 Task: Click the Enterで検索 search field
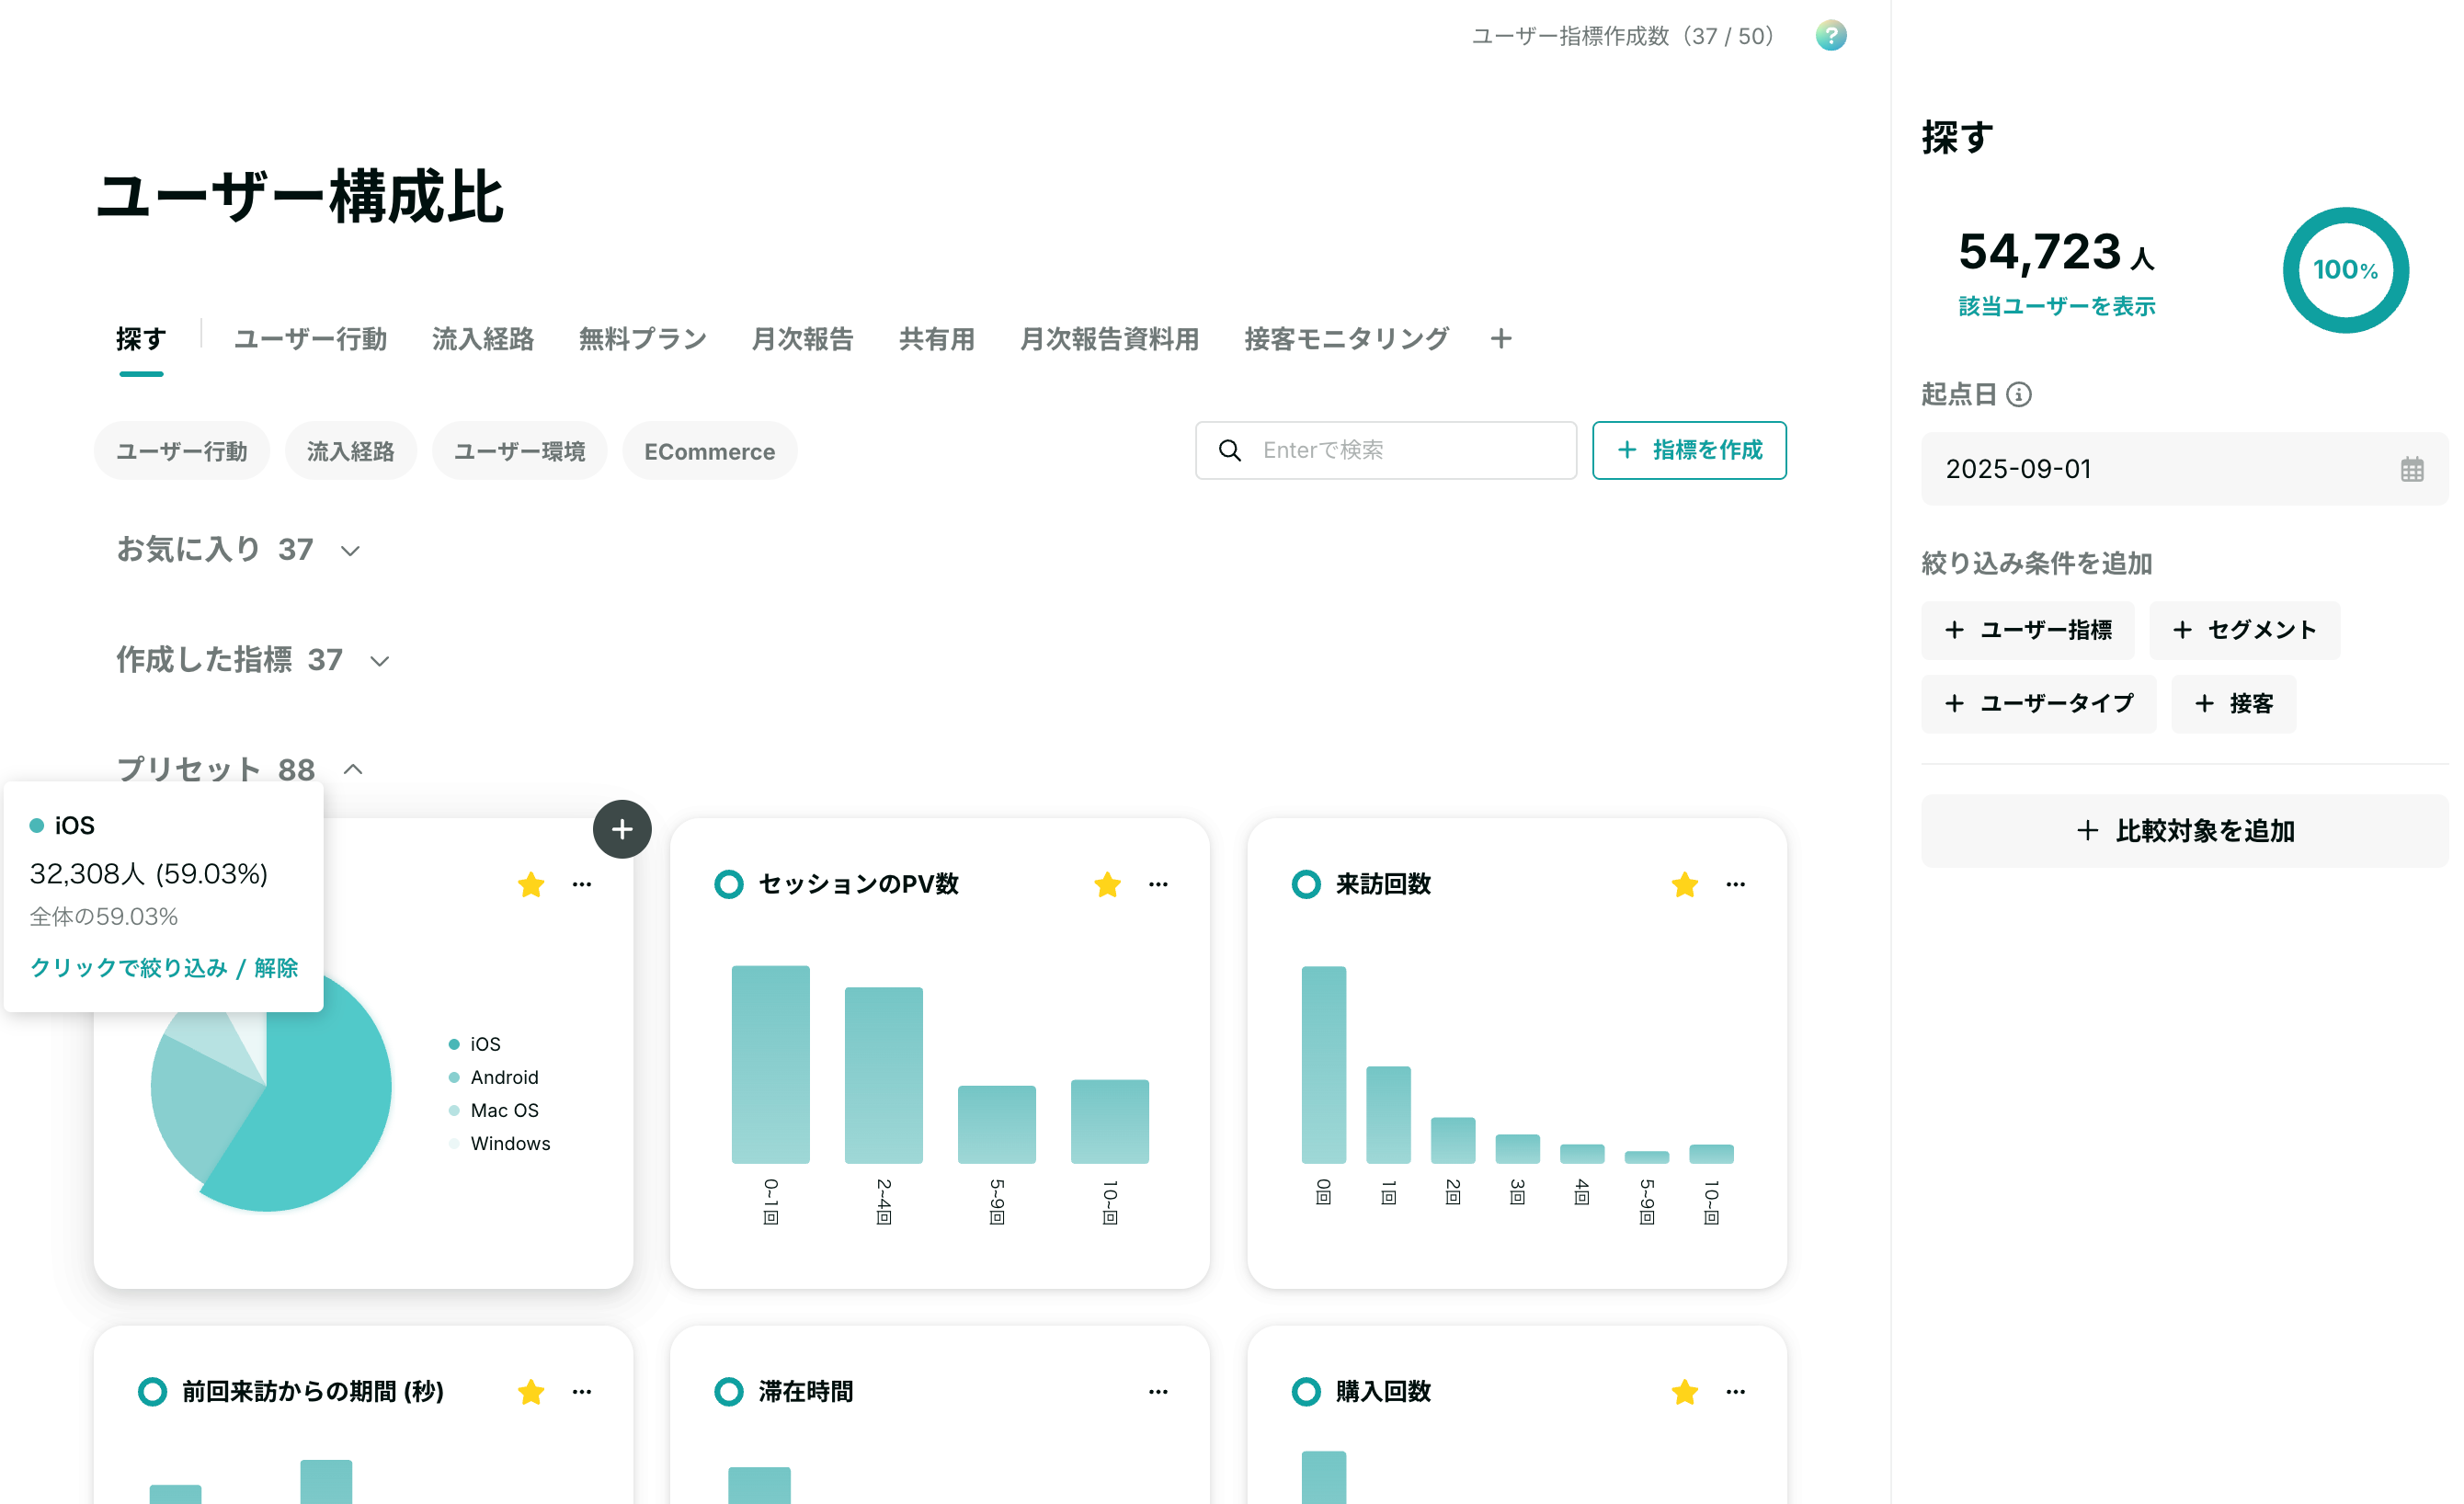pyautogui.click(x=1385, y=451)
